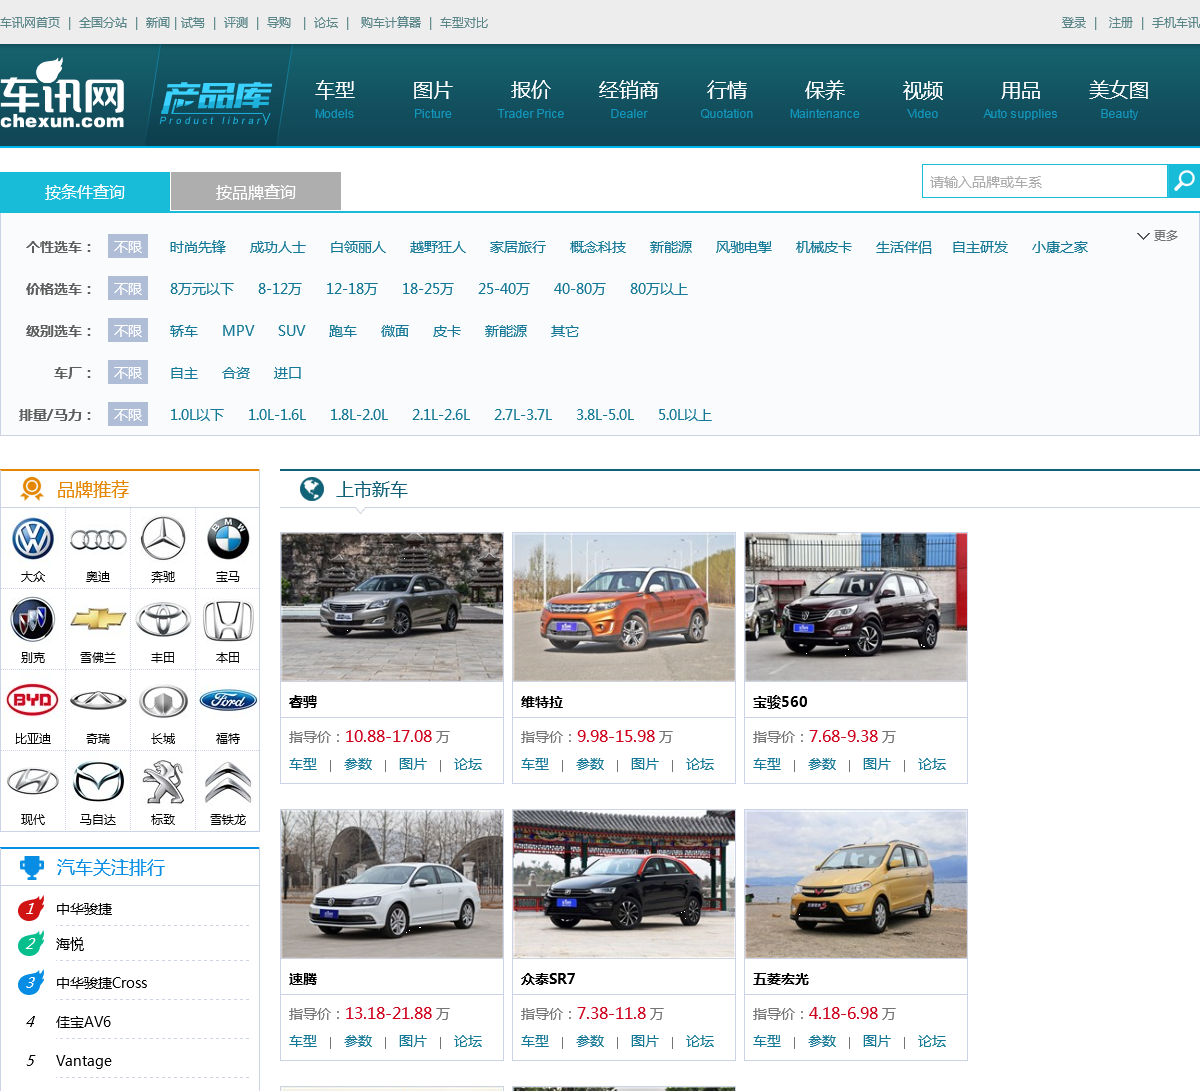
Task: Click the brand or series search field
Action: (1044, 181)
